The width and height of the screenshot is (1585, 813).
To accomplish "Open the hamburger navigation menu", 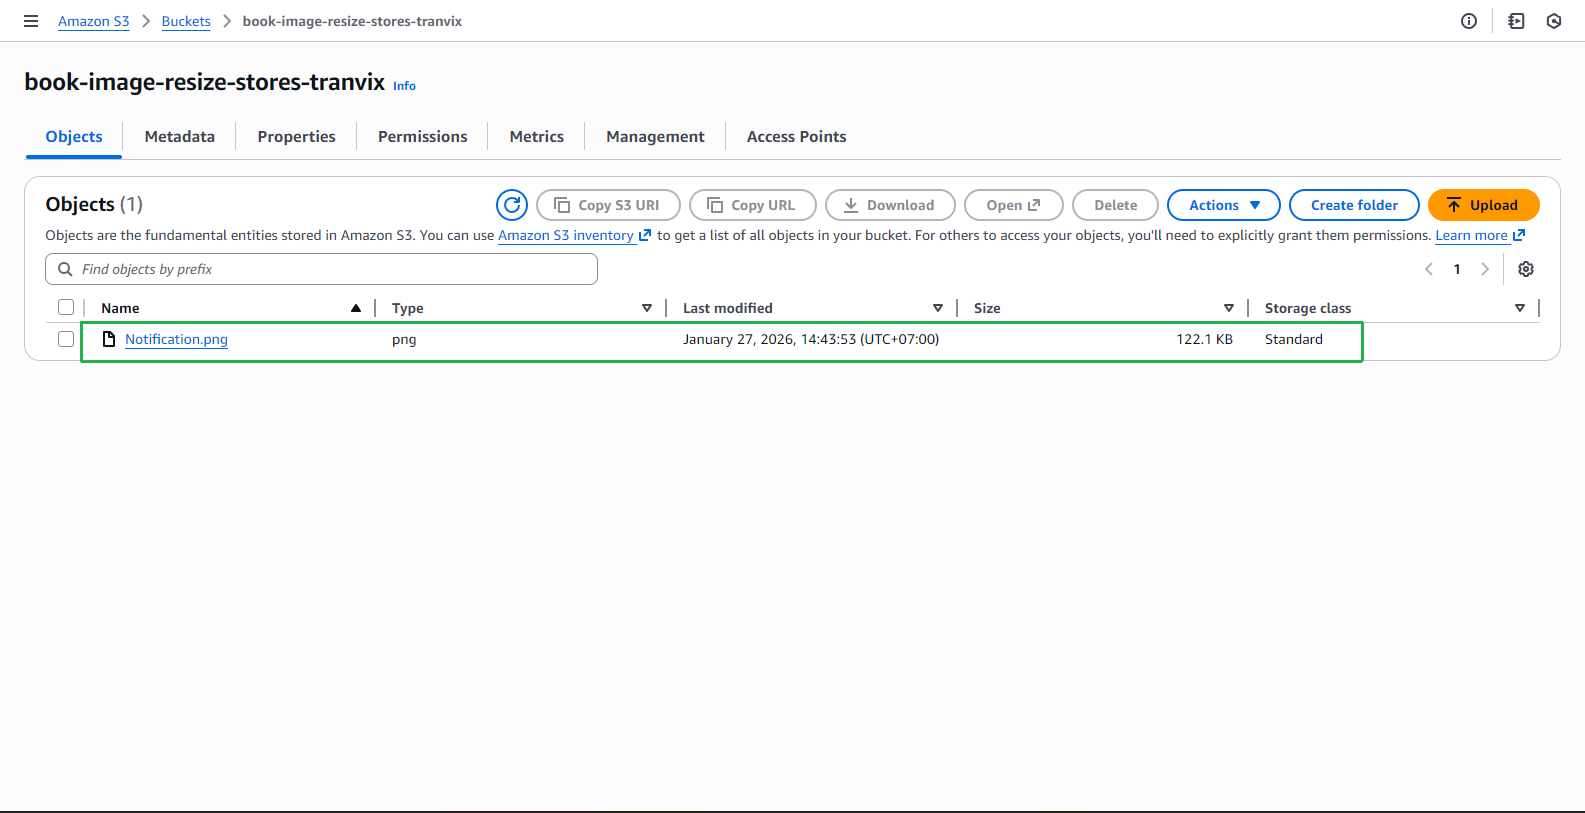I will pyautogui.click(x=31, y=21).
